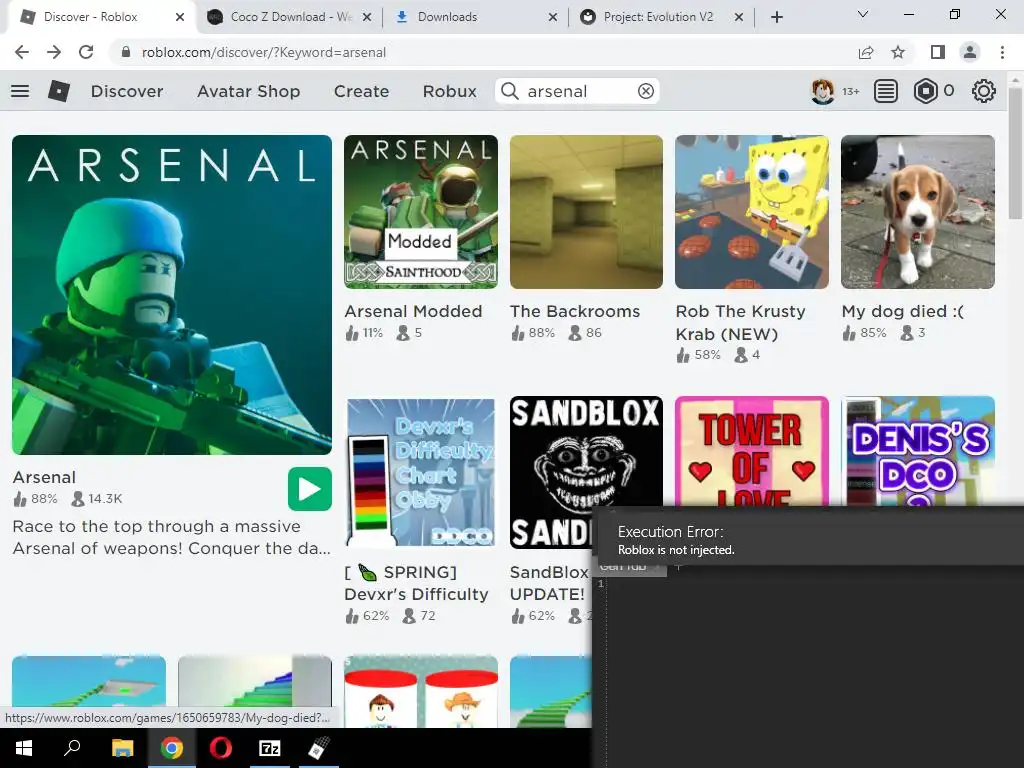Click the Roblox search field
The height and width of the screenshot is (768, 1024).
578,91
